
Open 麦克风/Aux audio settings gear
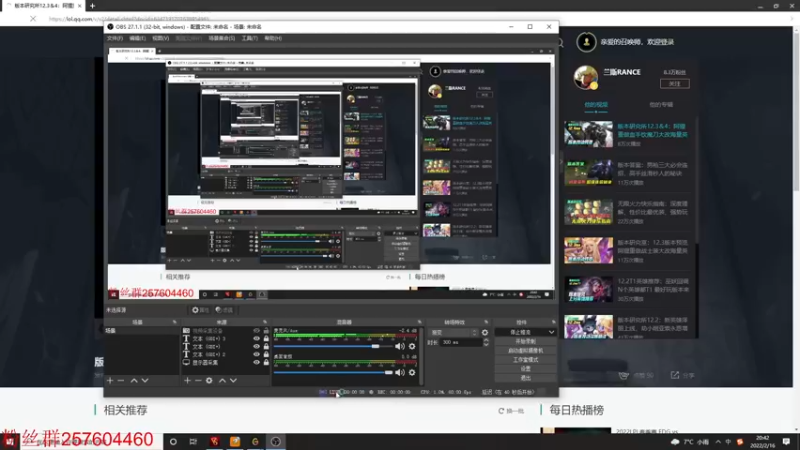point(412,346)
